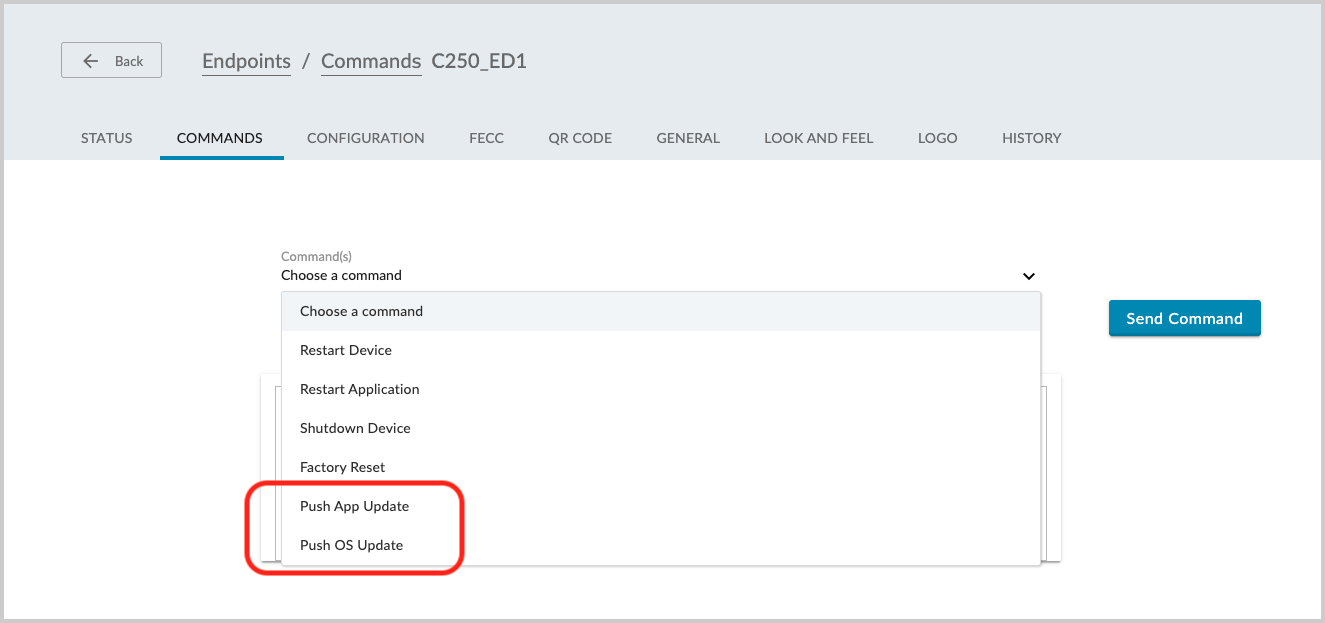Click the Send Command button
The width and height of the screenshot is (1325, 623).
(1185, 318)
